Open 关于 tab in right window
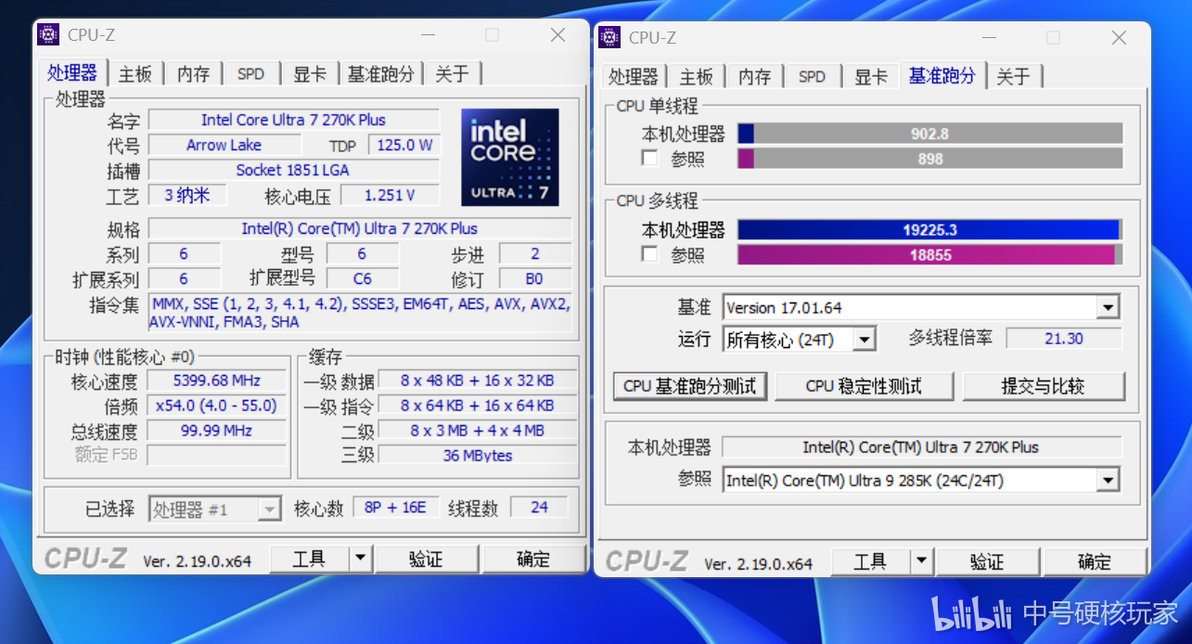 pos(1013,77)
